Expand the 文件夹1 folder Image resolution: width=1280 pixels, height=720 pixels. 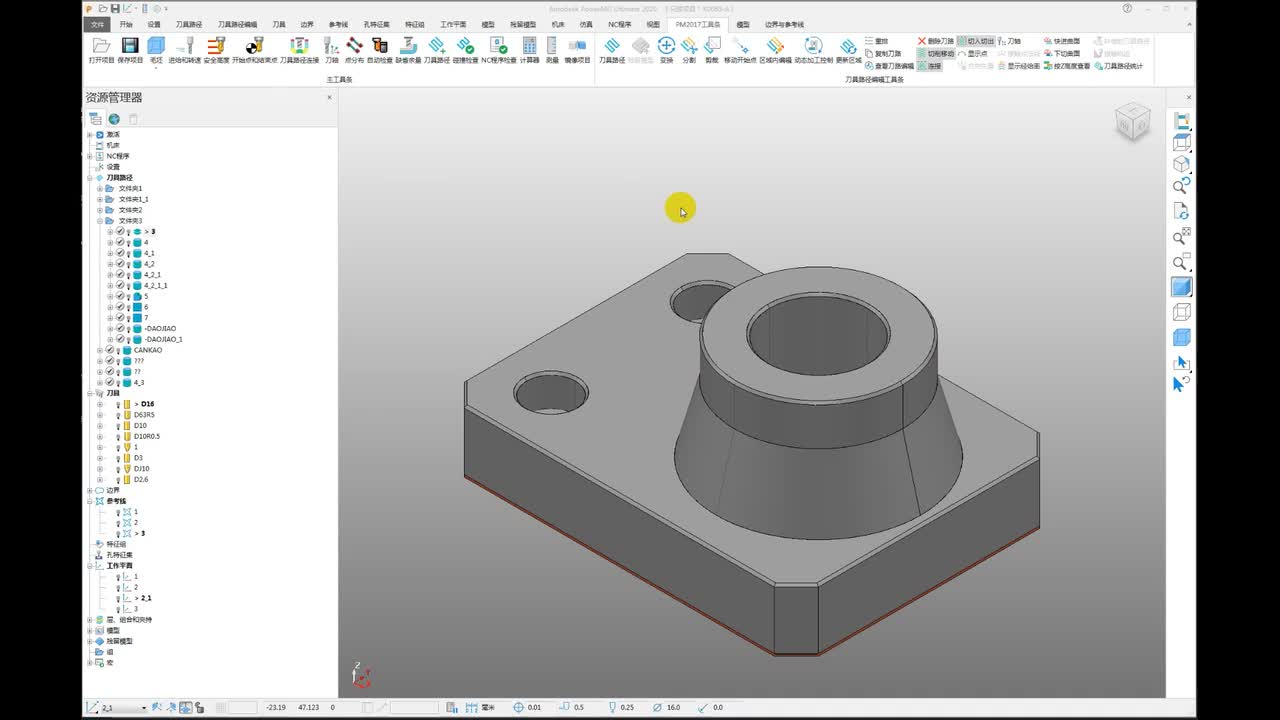pos(100,188)
